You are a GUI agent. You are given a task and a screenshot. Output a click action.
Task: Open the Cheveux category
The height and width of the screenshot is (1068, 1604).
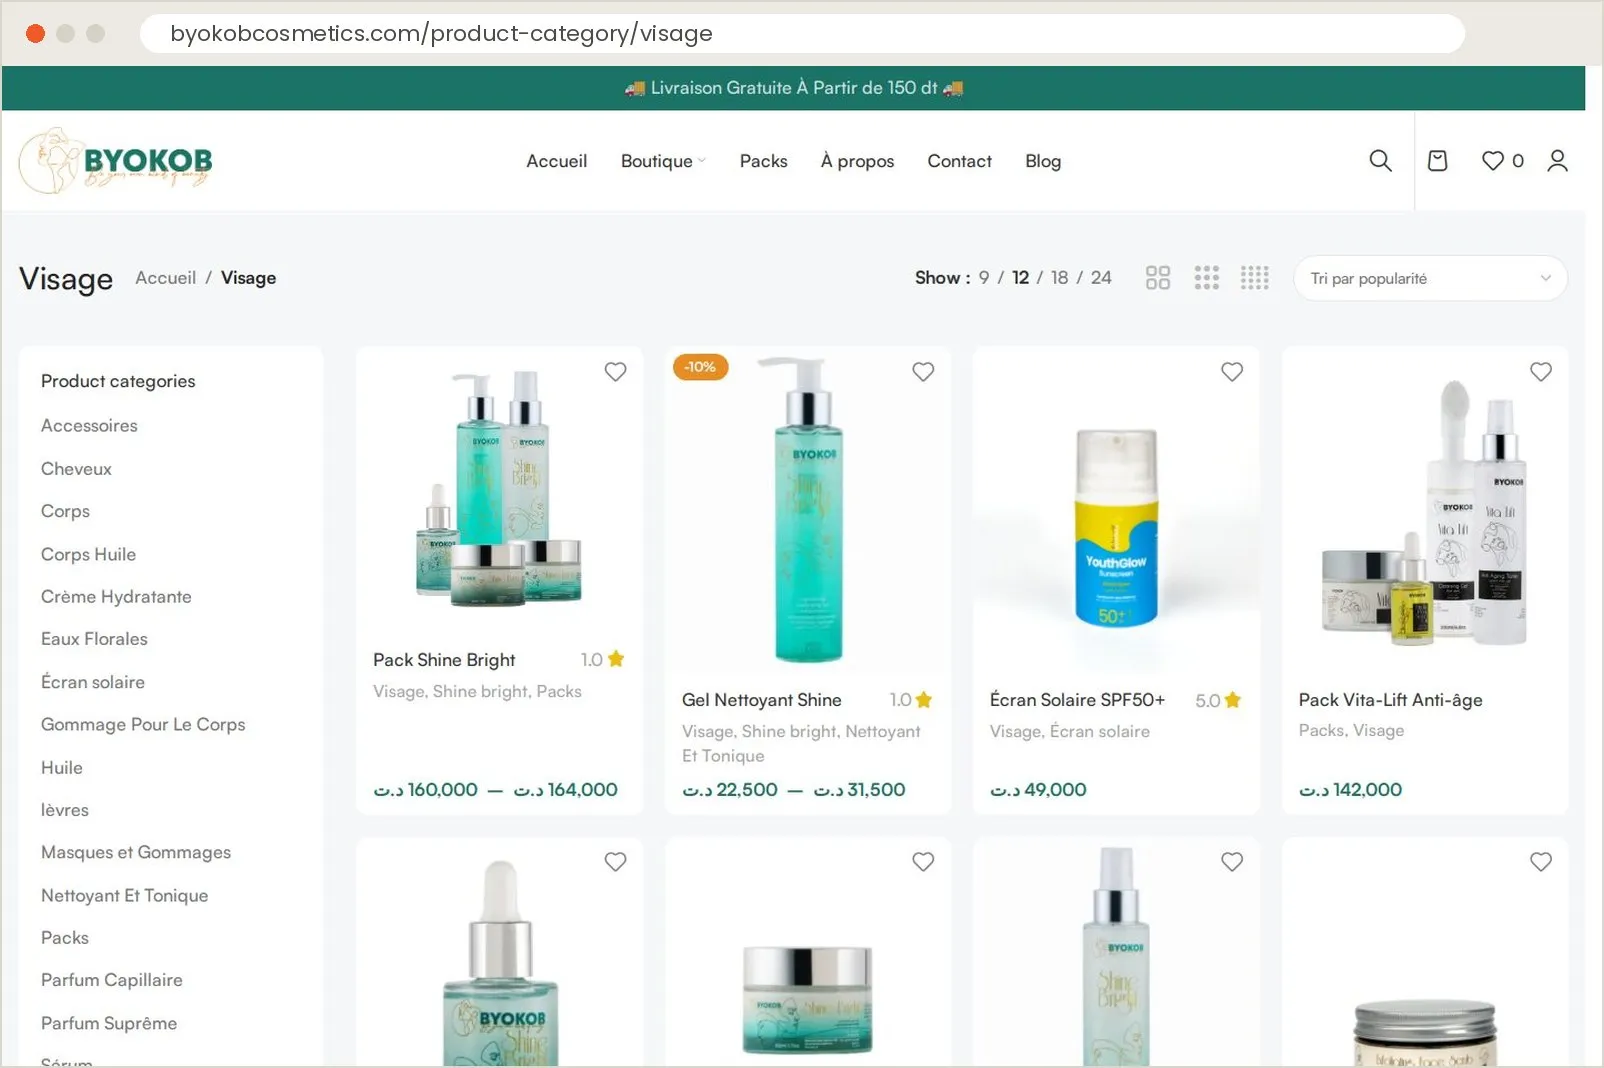click(76, 469)
